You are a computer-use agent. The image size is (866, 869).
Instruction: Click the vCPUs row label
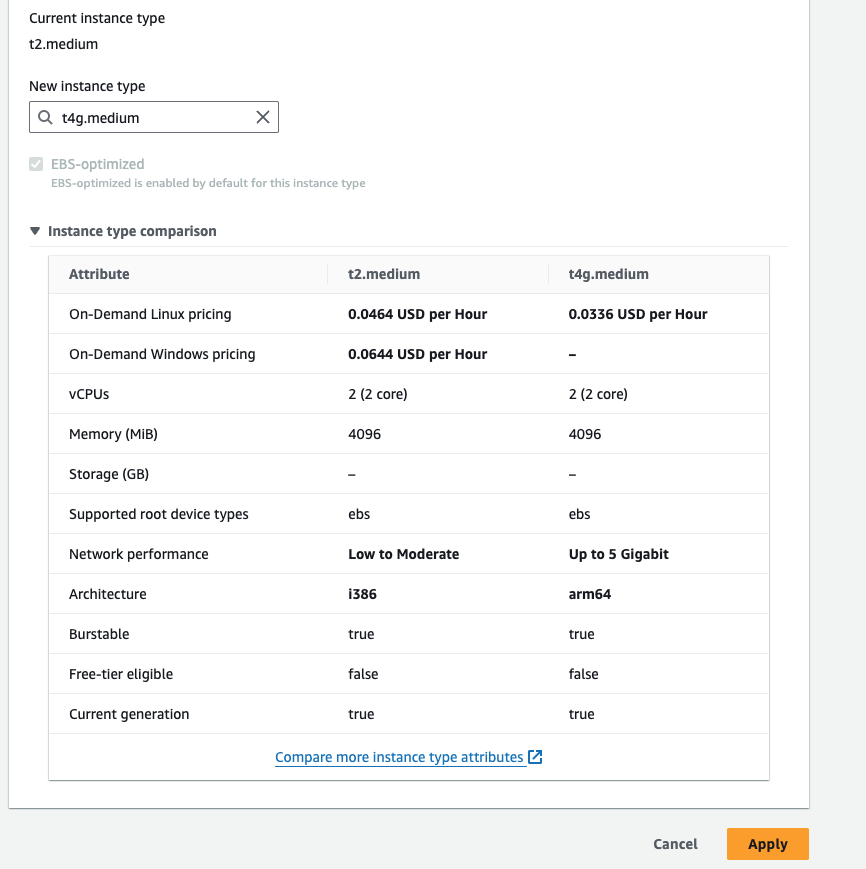[89, 394]
